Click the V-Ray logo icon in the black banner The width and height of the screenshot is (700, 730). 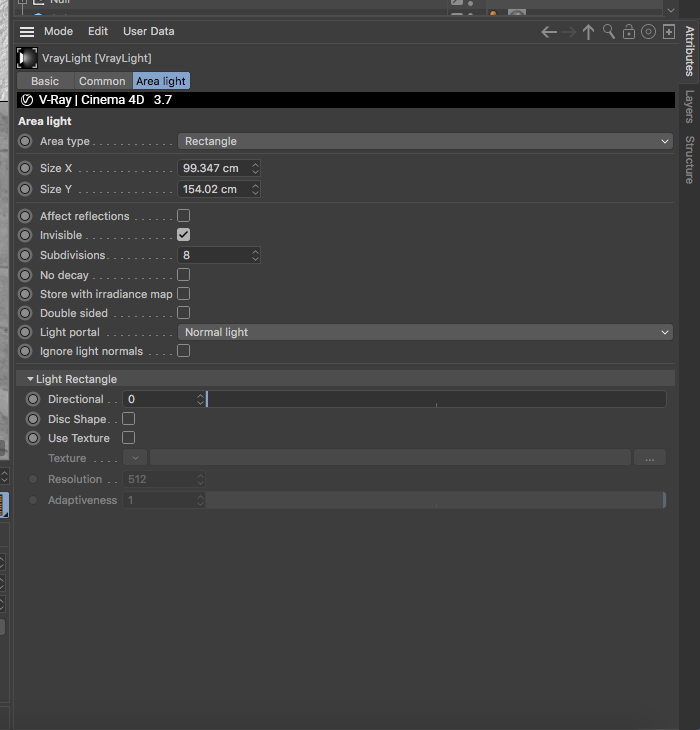pos(27,100)
